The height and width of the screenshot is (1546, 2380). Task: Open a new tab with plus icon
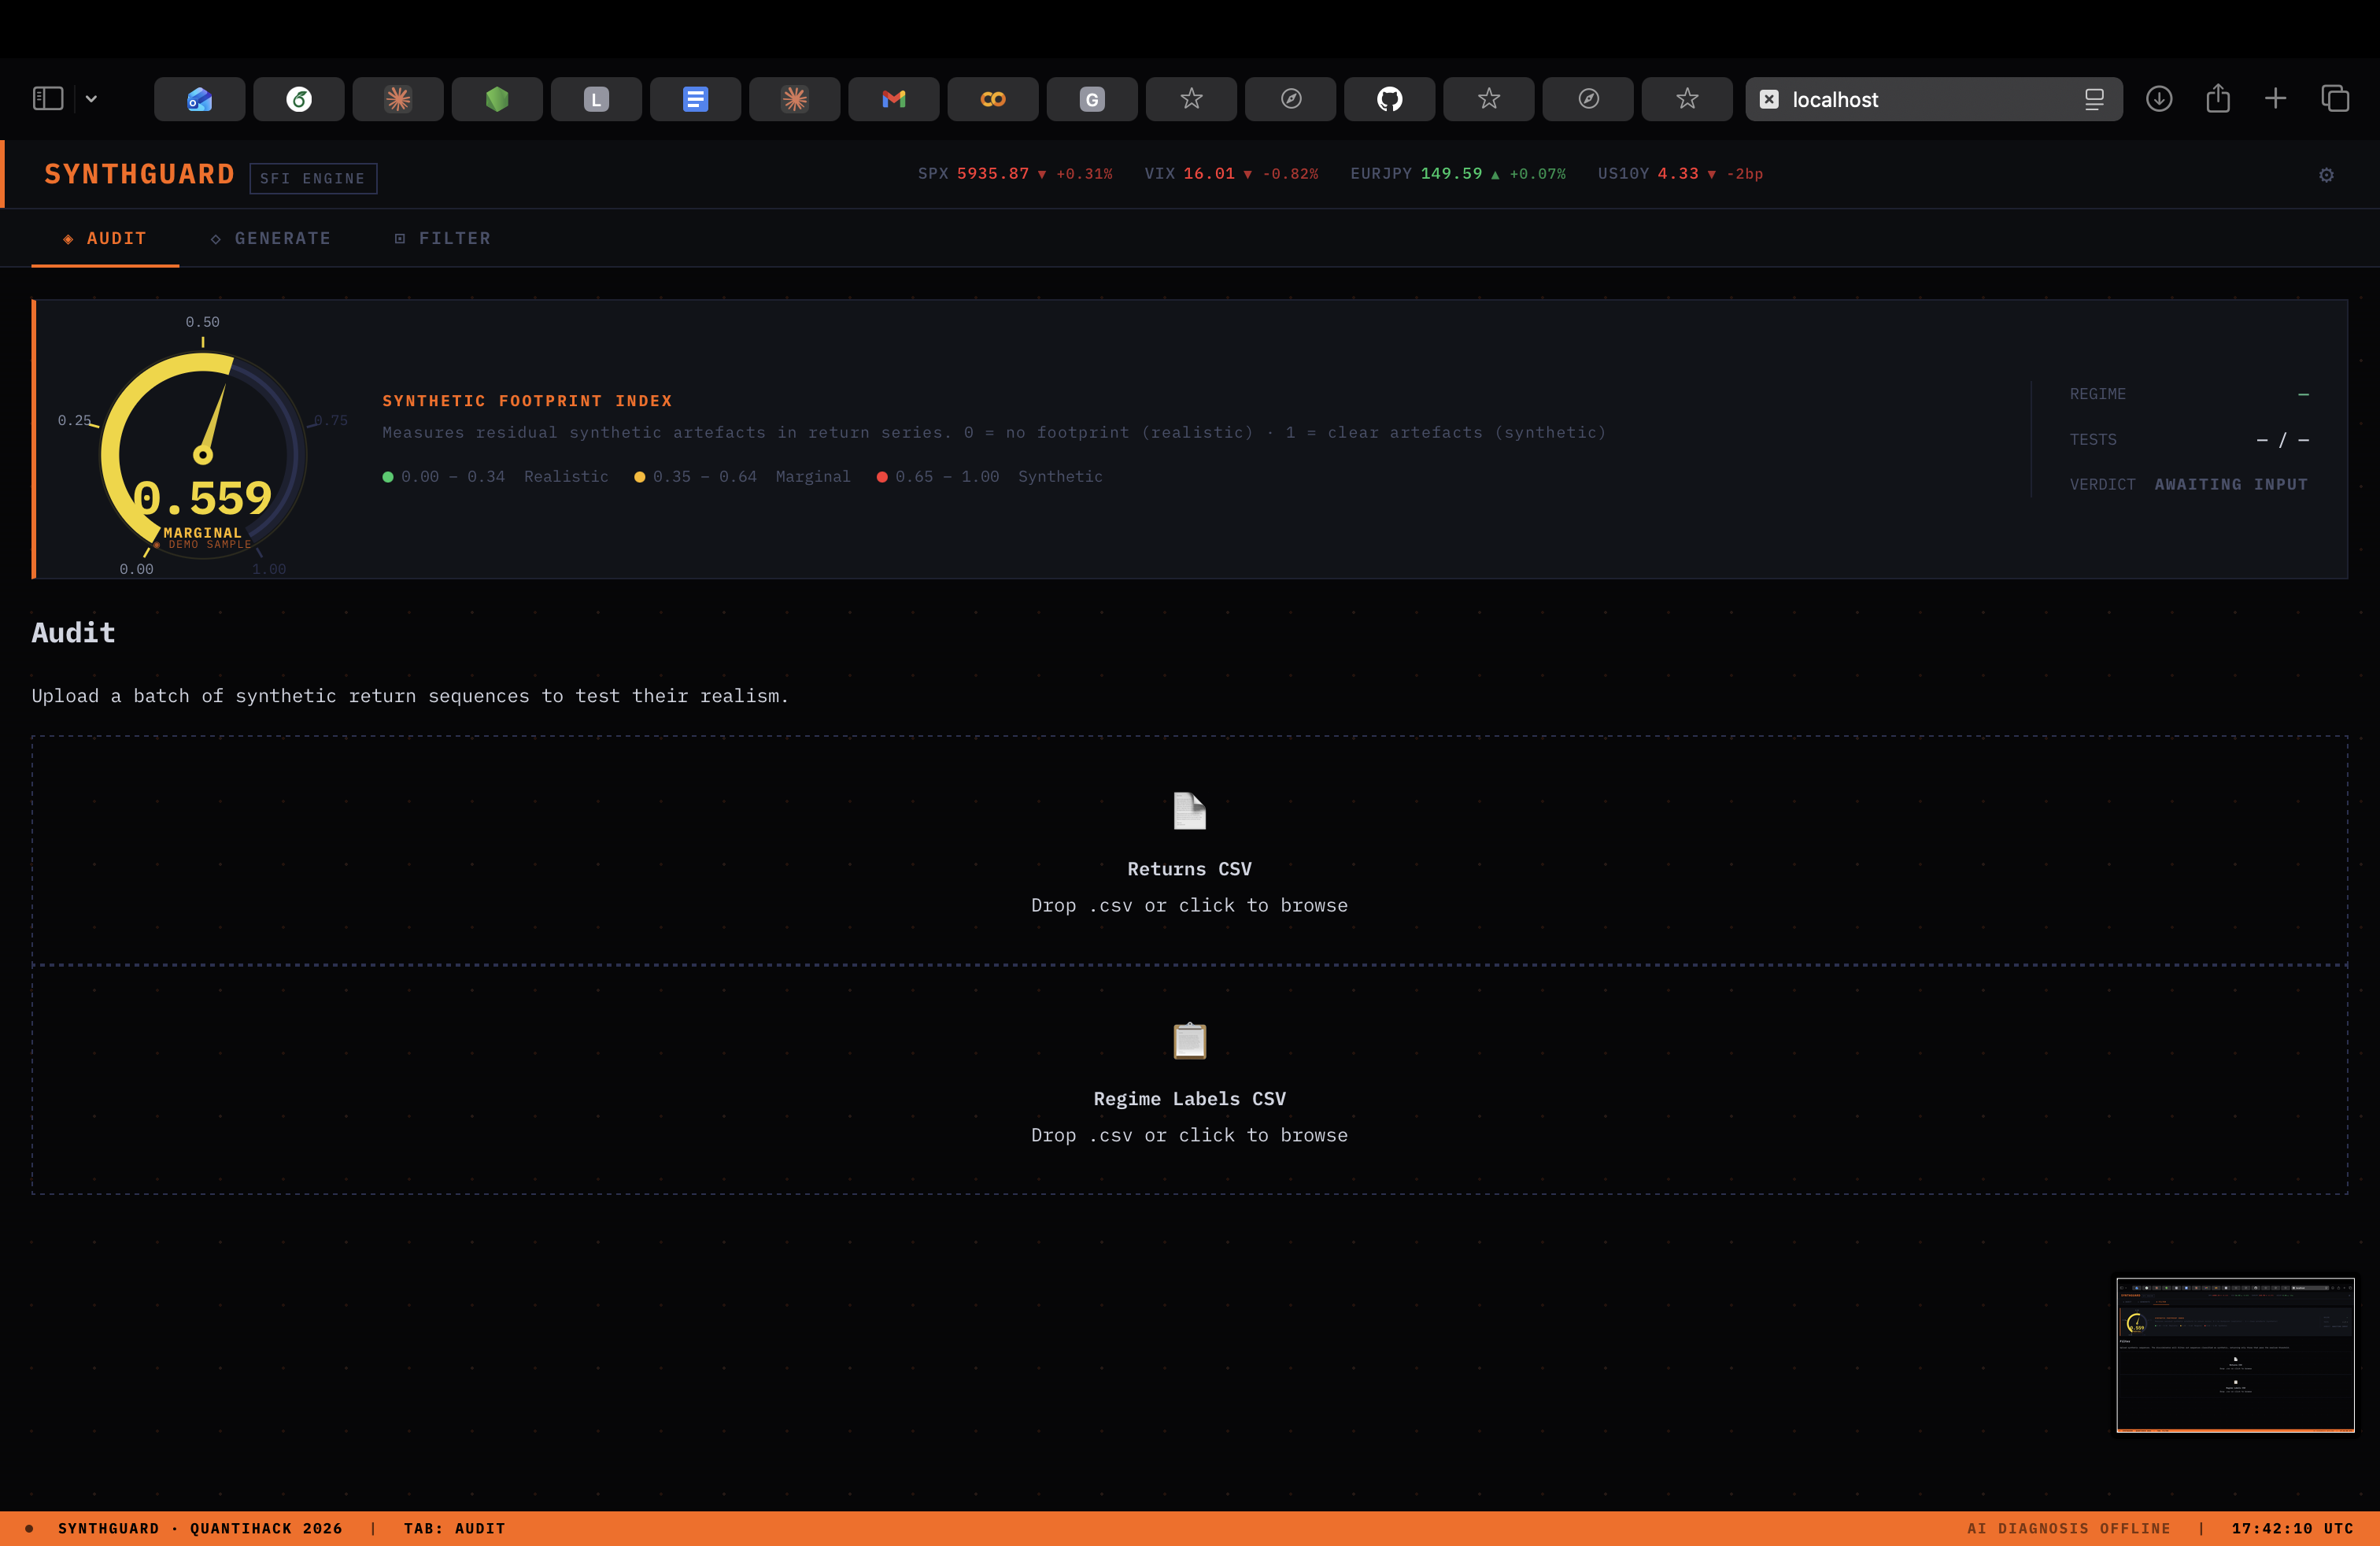(2275, 99)
